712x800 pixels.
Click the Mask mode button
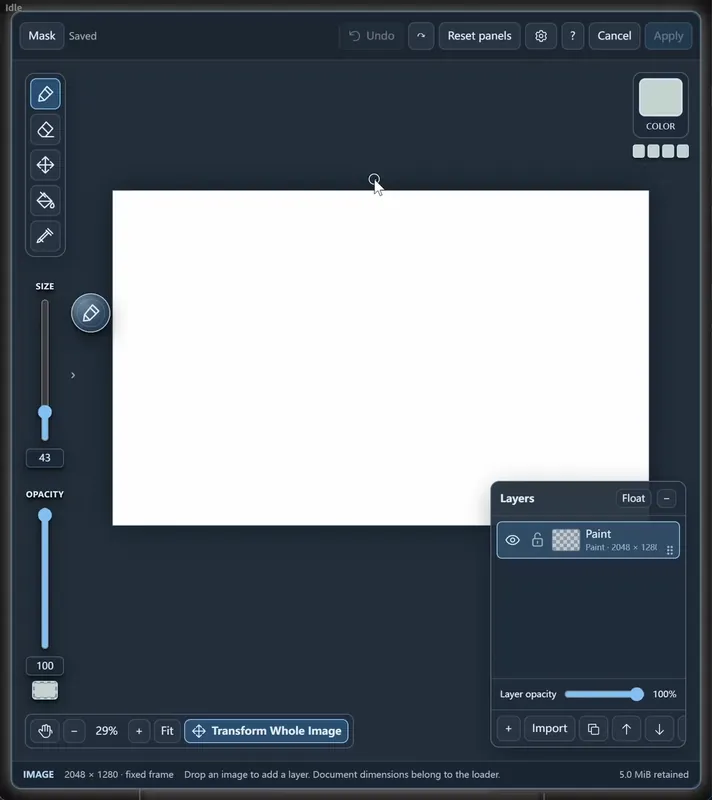pos(42,36)
